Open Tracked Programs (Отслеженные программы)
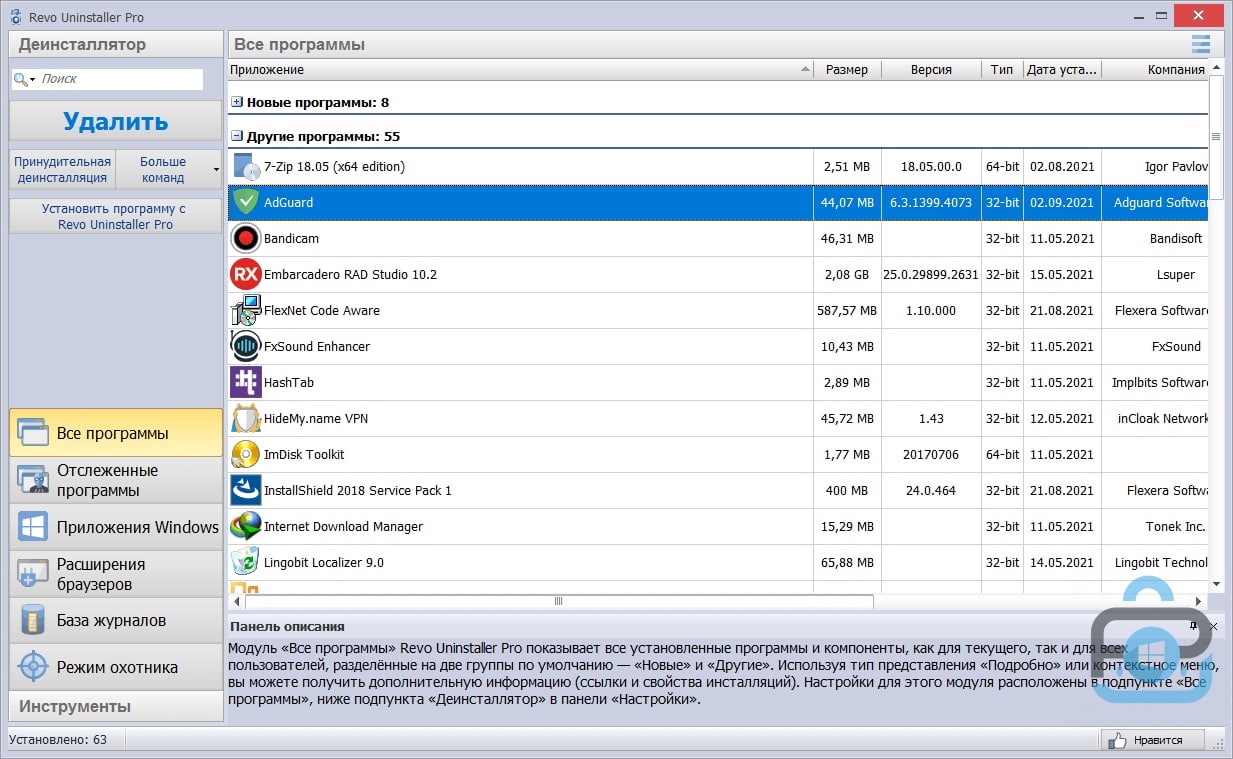1233x759 pixels. tap(116, 480)
